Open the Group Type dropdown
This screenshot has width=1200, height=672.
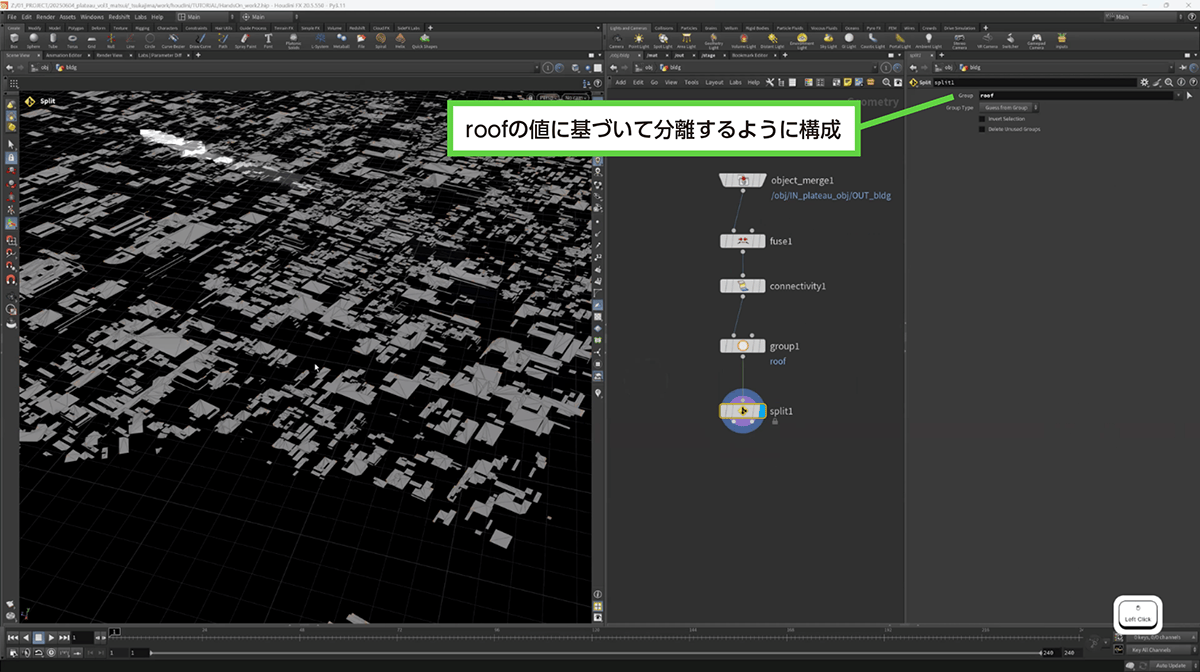[1008, 107]
